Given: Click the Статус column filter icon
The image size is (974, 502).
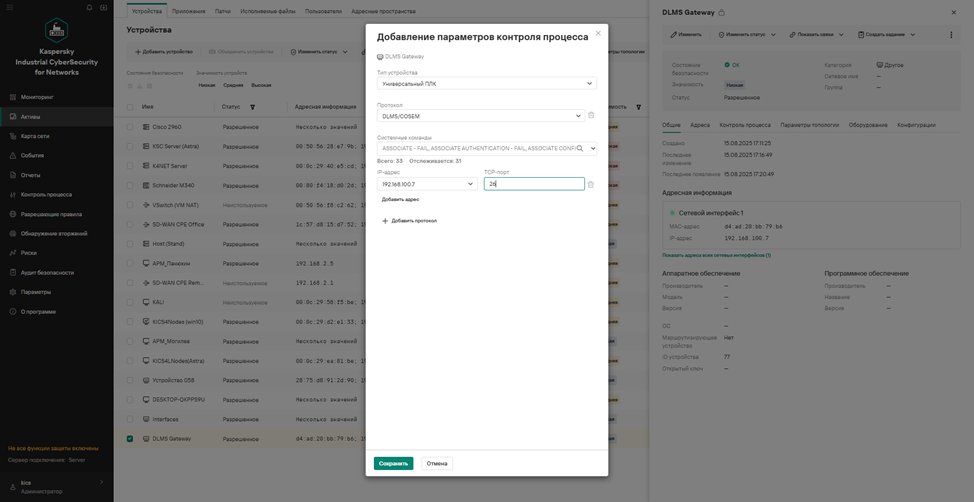Looking at the screenshot, I should point(252,107).
